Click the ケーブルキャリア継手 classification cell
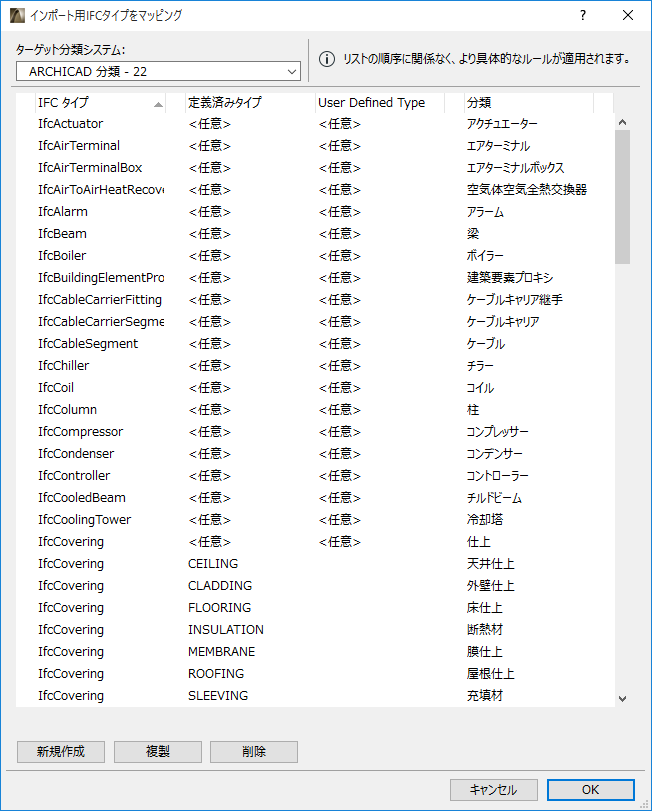Viewport: 652px width, 811px height. coord(514,299)
